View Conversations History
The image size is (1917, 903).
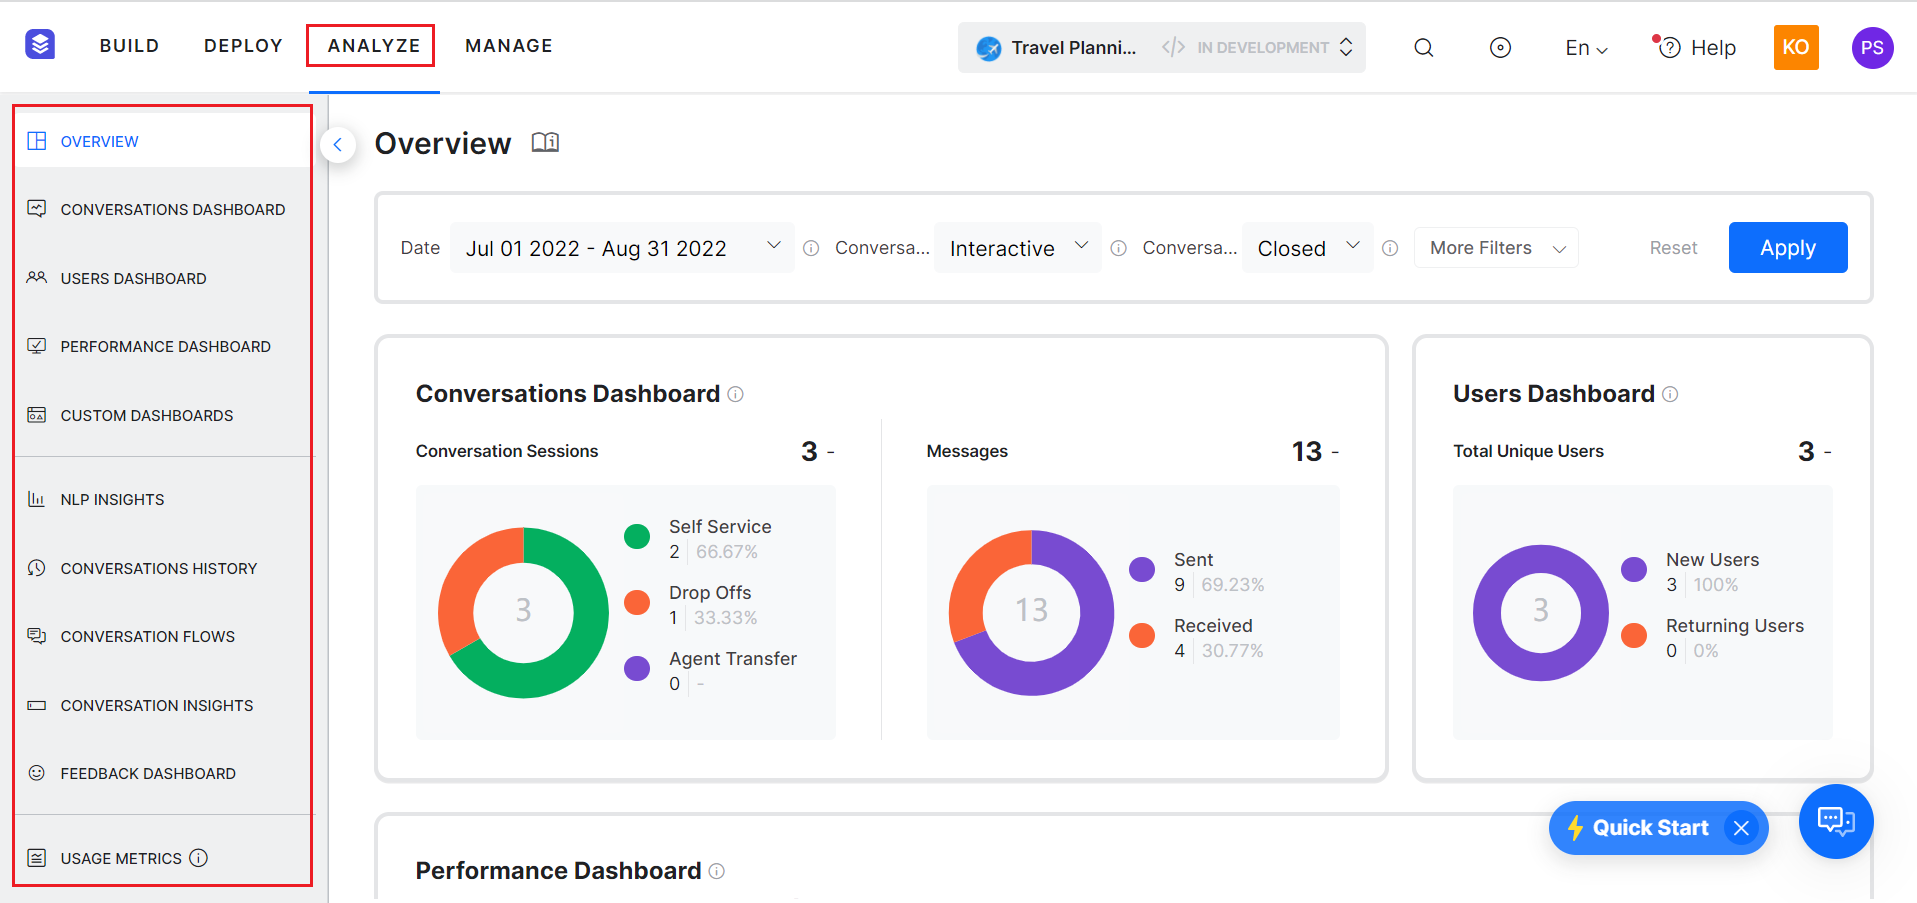click(x=158, y=568)
